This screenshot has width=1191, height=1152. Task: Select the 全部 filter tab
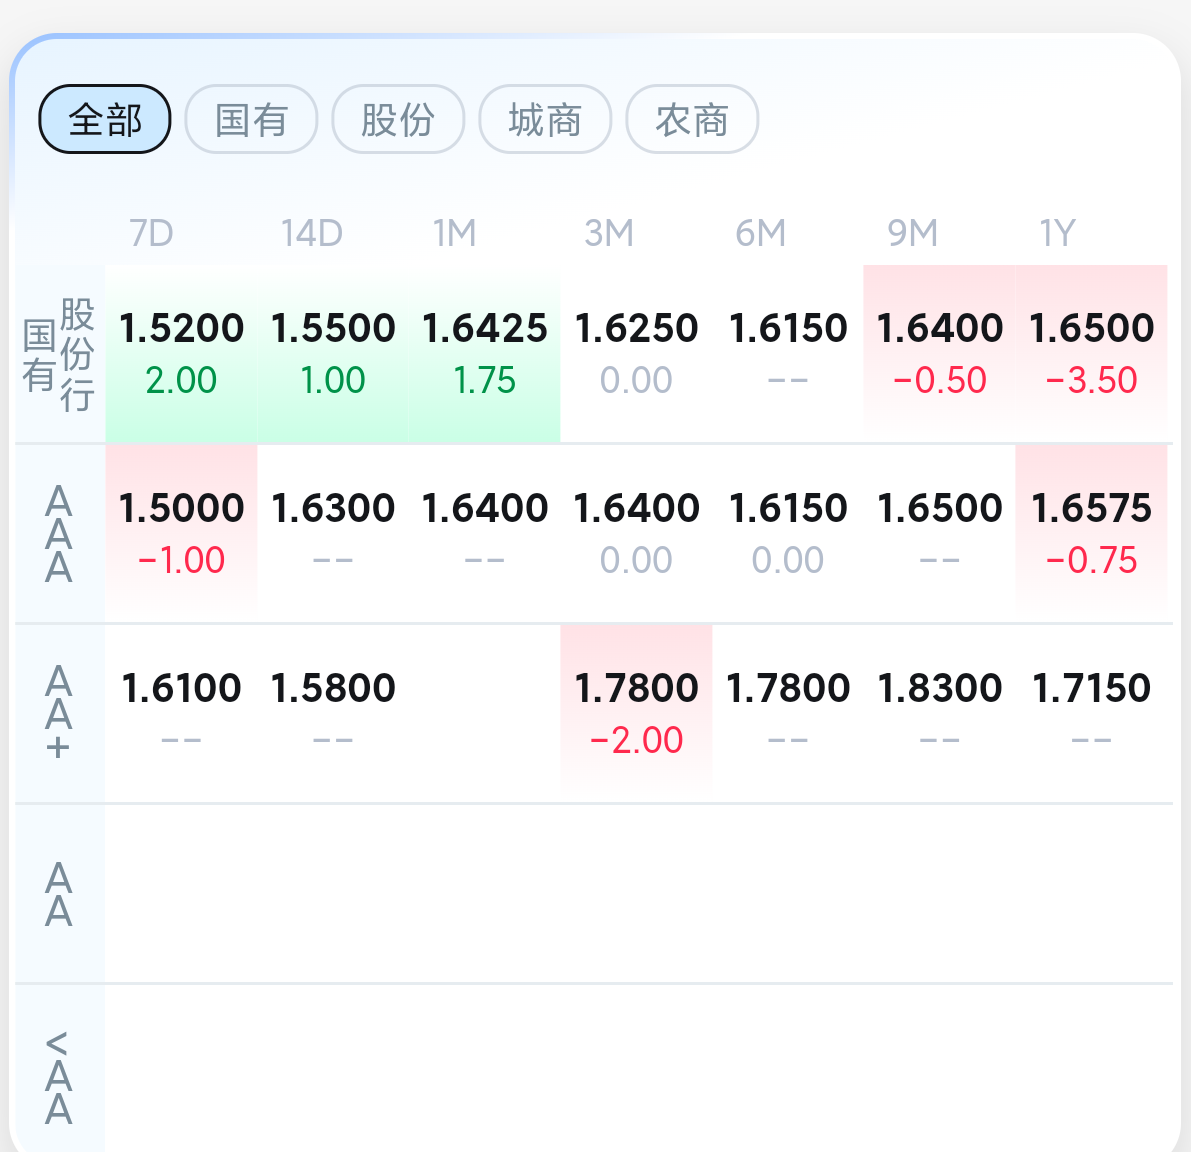(105, 120)
